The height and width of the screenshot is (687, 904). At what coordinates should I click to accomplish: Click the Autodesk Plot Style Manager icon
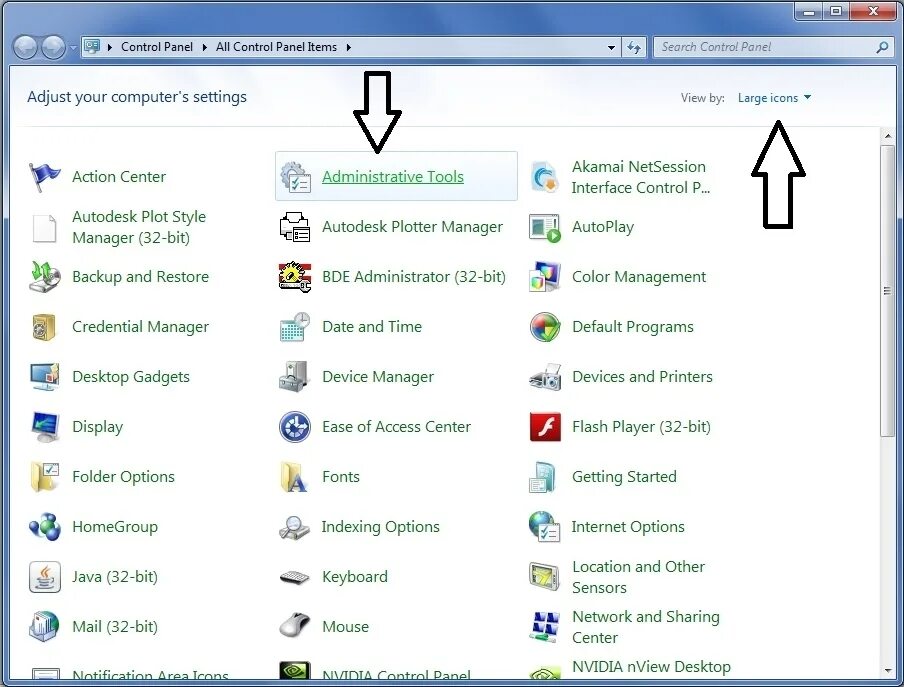(44, 228)
